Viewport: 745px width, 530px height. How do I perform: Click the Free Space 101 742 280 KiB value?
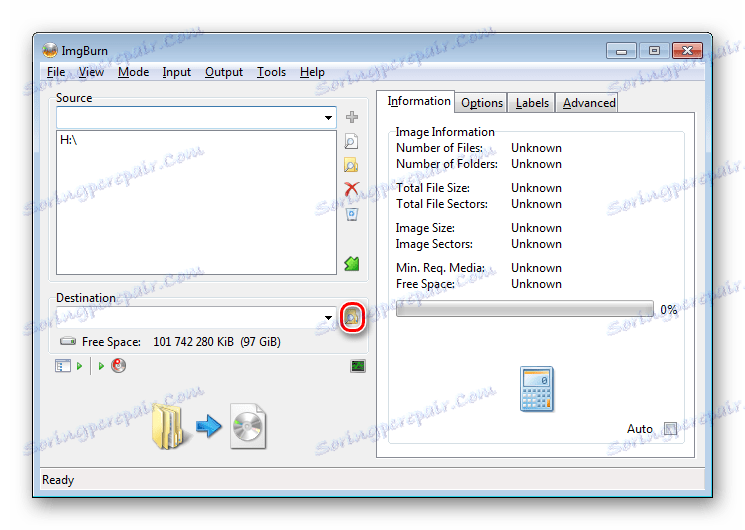pos(217,342)
